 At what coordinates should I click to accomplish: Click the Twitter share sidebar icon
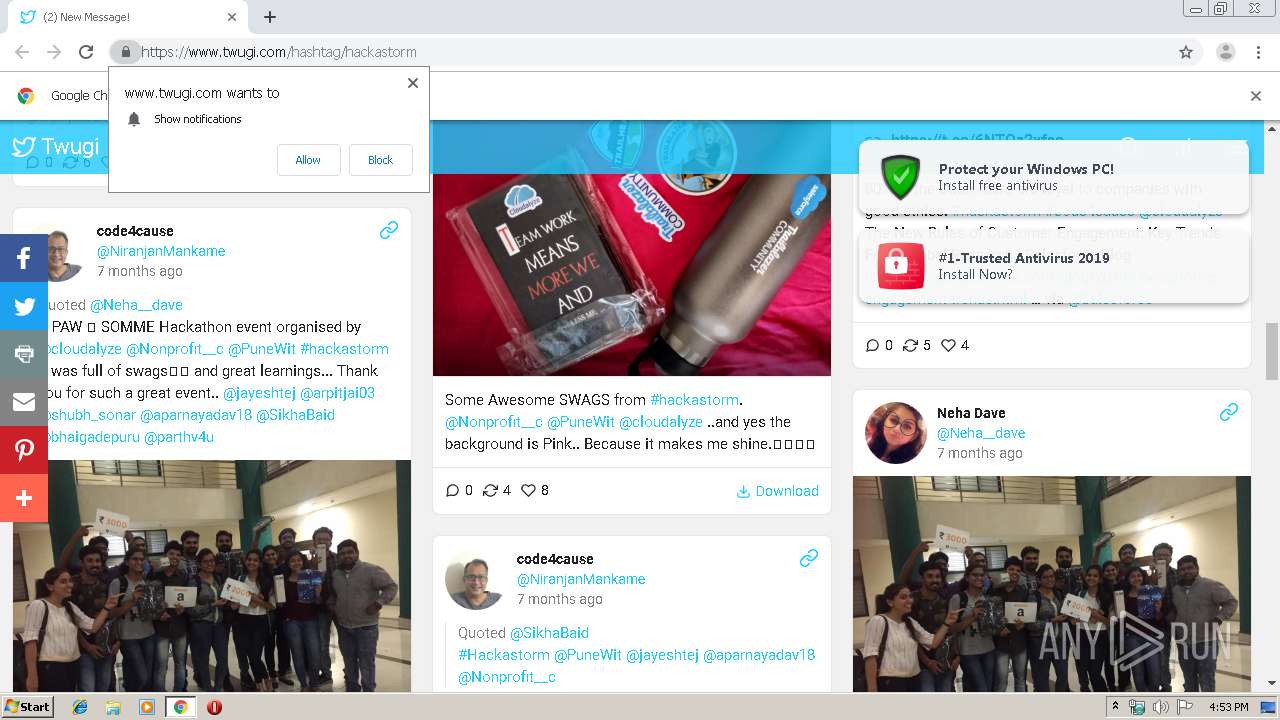click(x=24, y=306)
